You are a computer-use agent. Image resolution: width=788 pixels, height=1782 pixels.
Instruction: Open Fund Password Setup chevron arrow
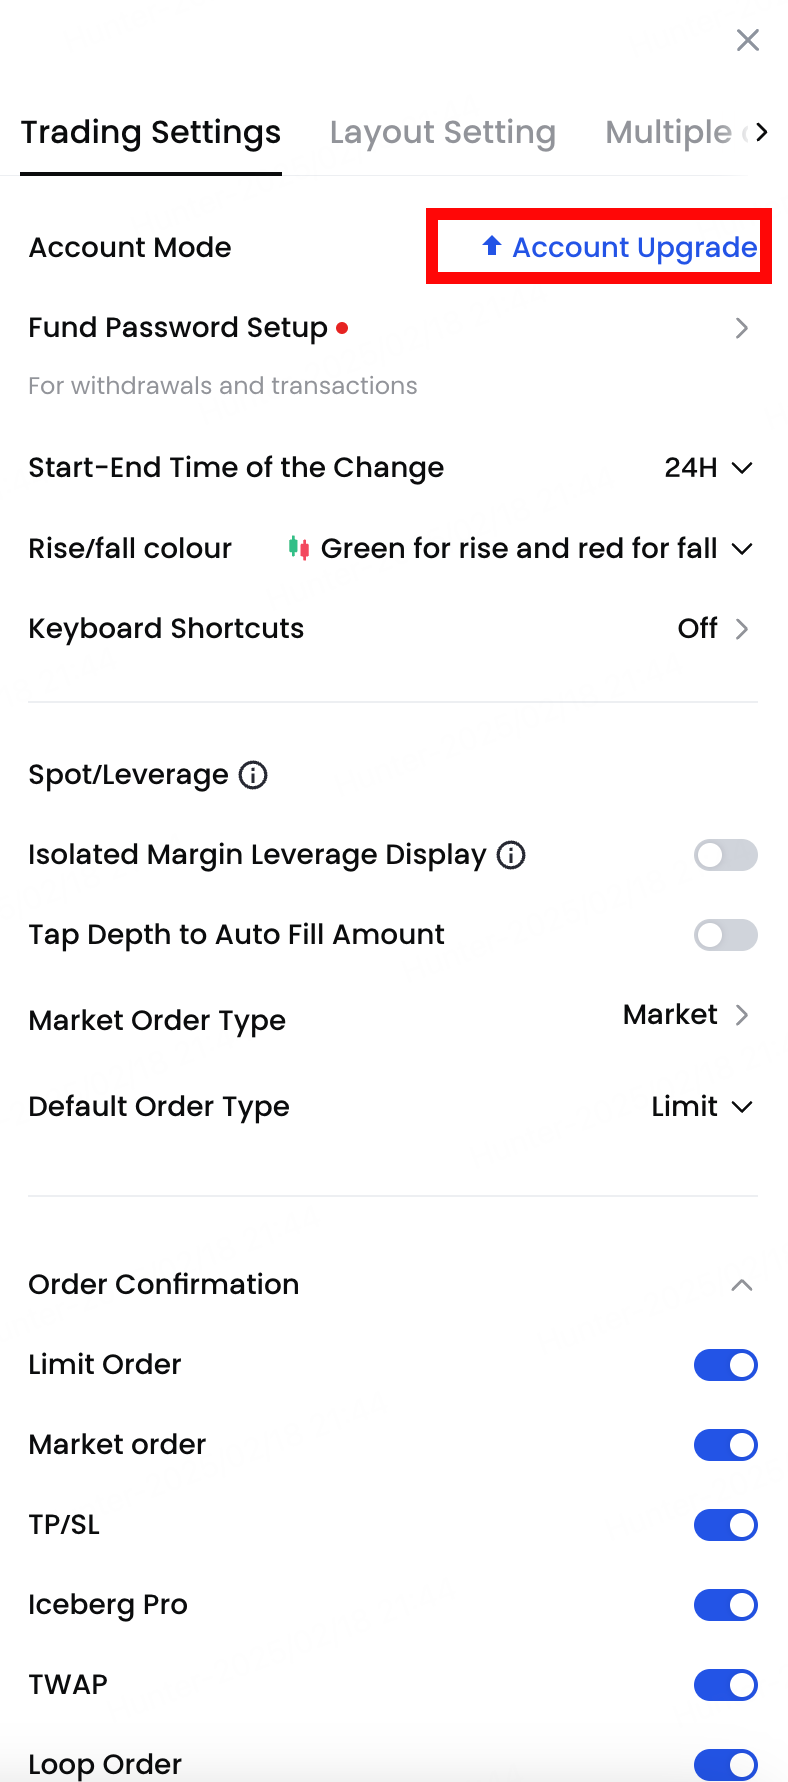click(x=741, y=328)
